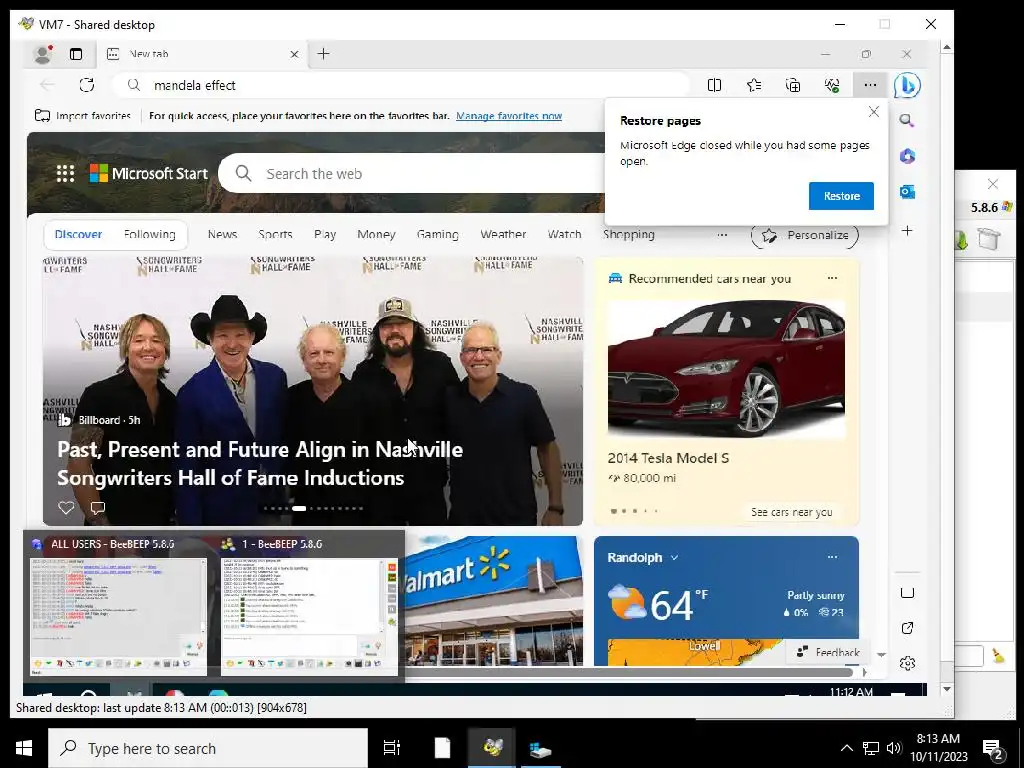Click the Type here to search box
Screen dimensions: 1024x768
pos(208,748)
